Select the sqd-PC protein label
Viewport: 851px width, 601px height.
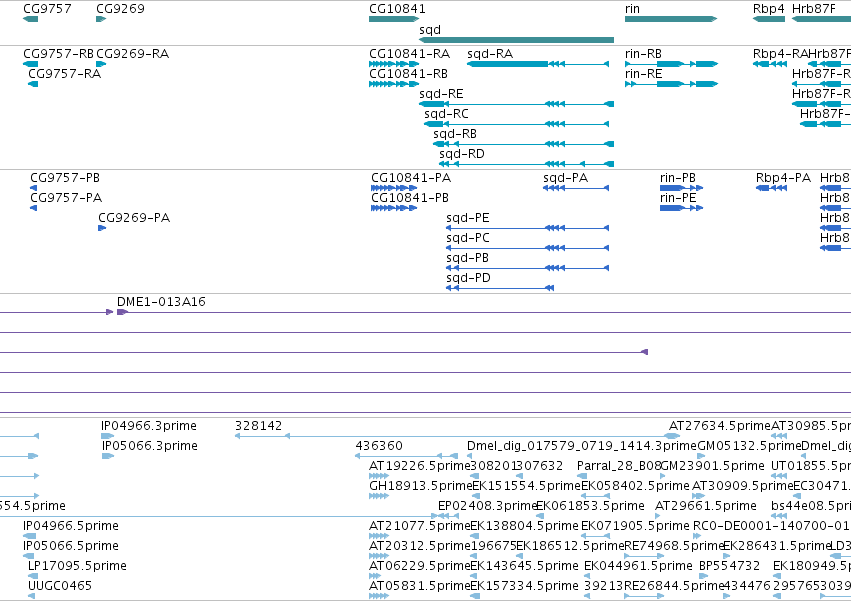pos(468,238)
